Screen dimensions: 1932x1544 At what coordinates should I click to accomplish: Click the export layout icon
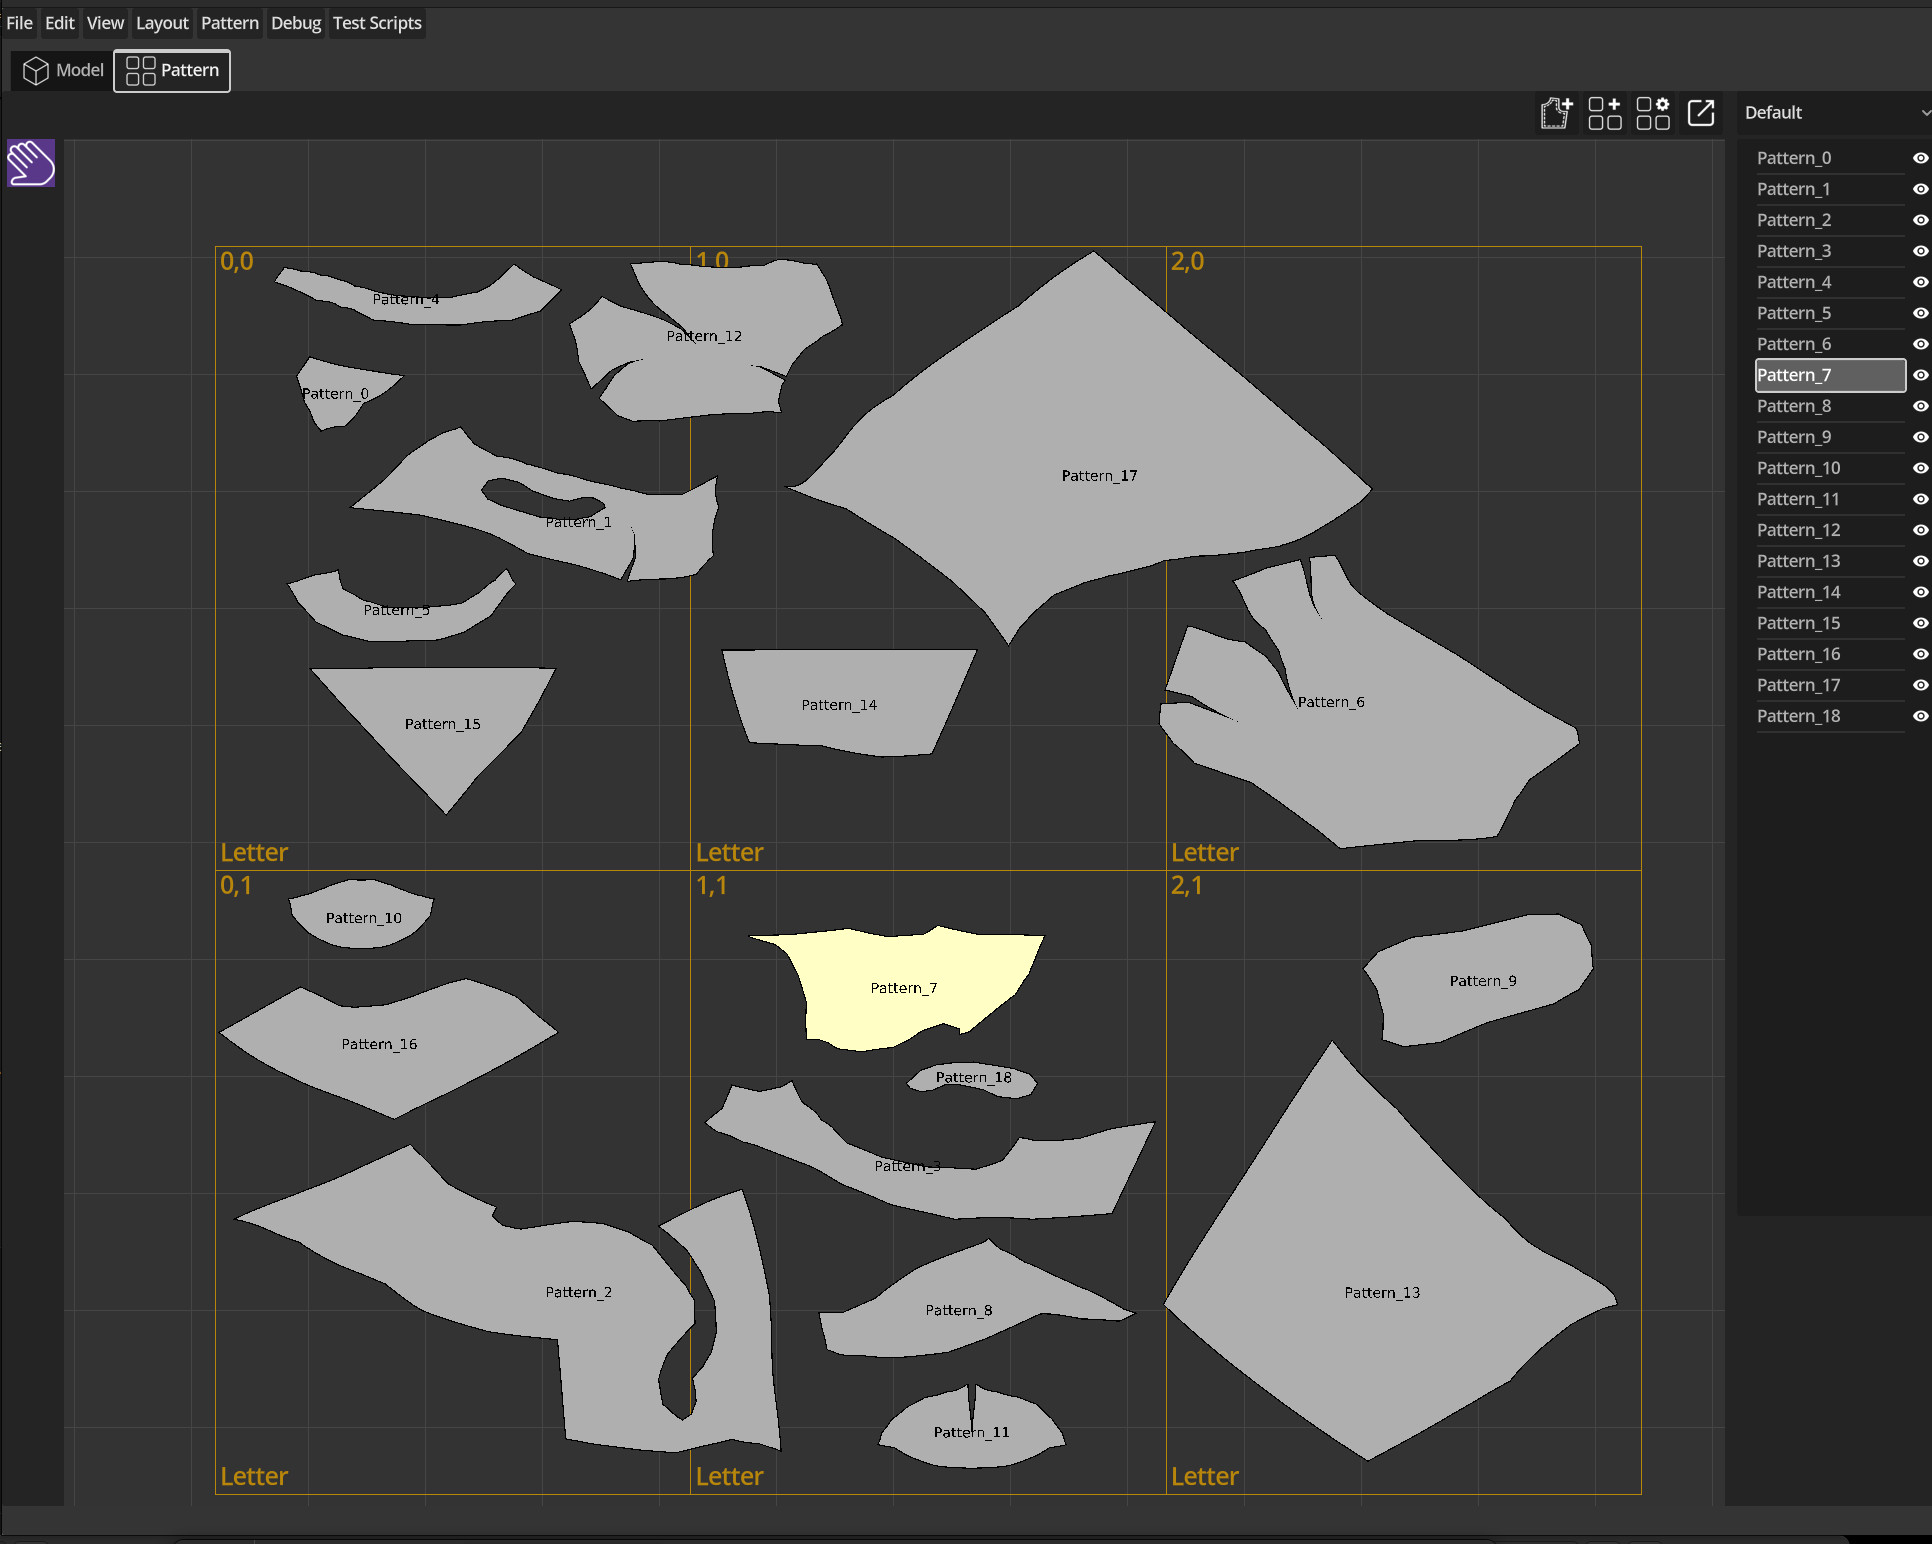pyautogui.click(x=1701, y=113)
